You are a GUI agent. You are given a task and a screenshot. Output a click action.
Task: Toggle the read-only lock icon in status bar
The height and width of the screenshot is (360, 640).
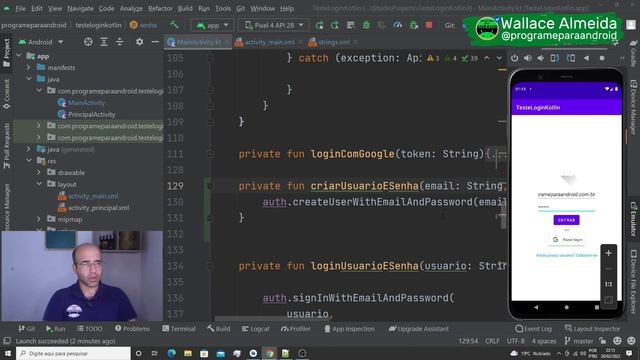(x=602, y=341)
